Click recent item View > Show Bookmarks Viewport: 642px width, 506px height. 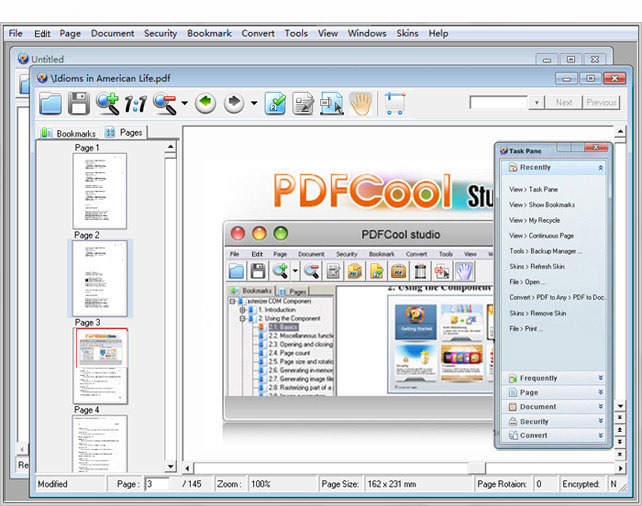[x=542, y=205]
